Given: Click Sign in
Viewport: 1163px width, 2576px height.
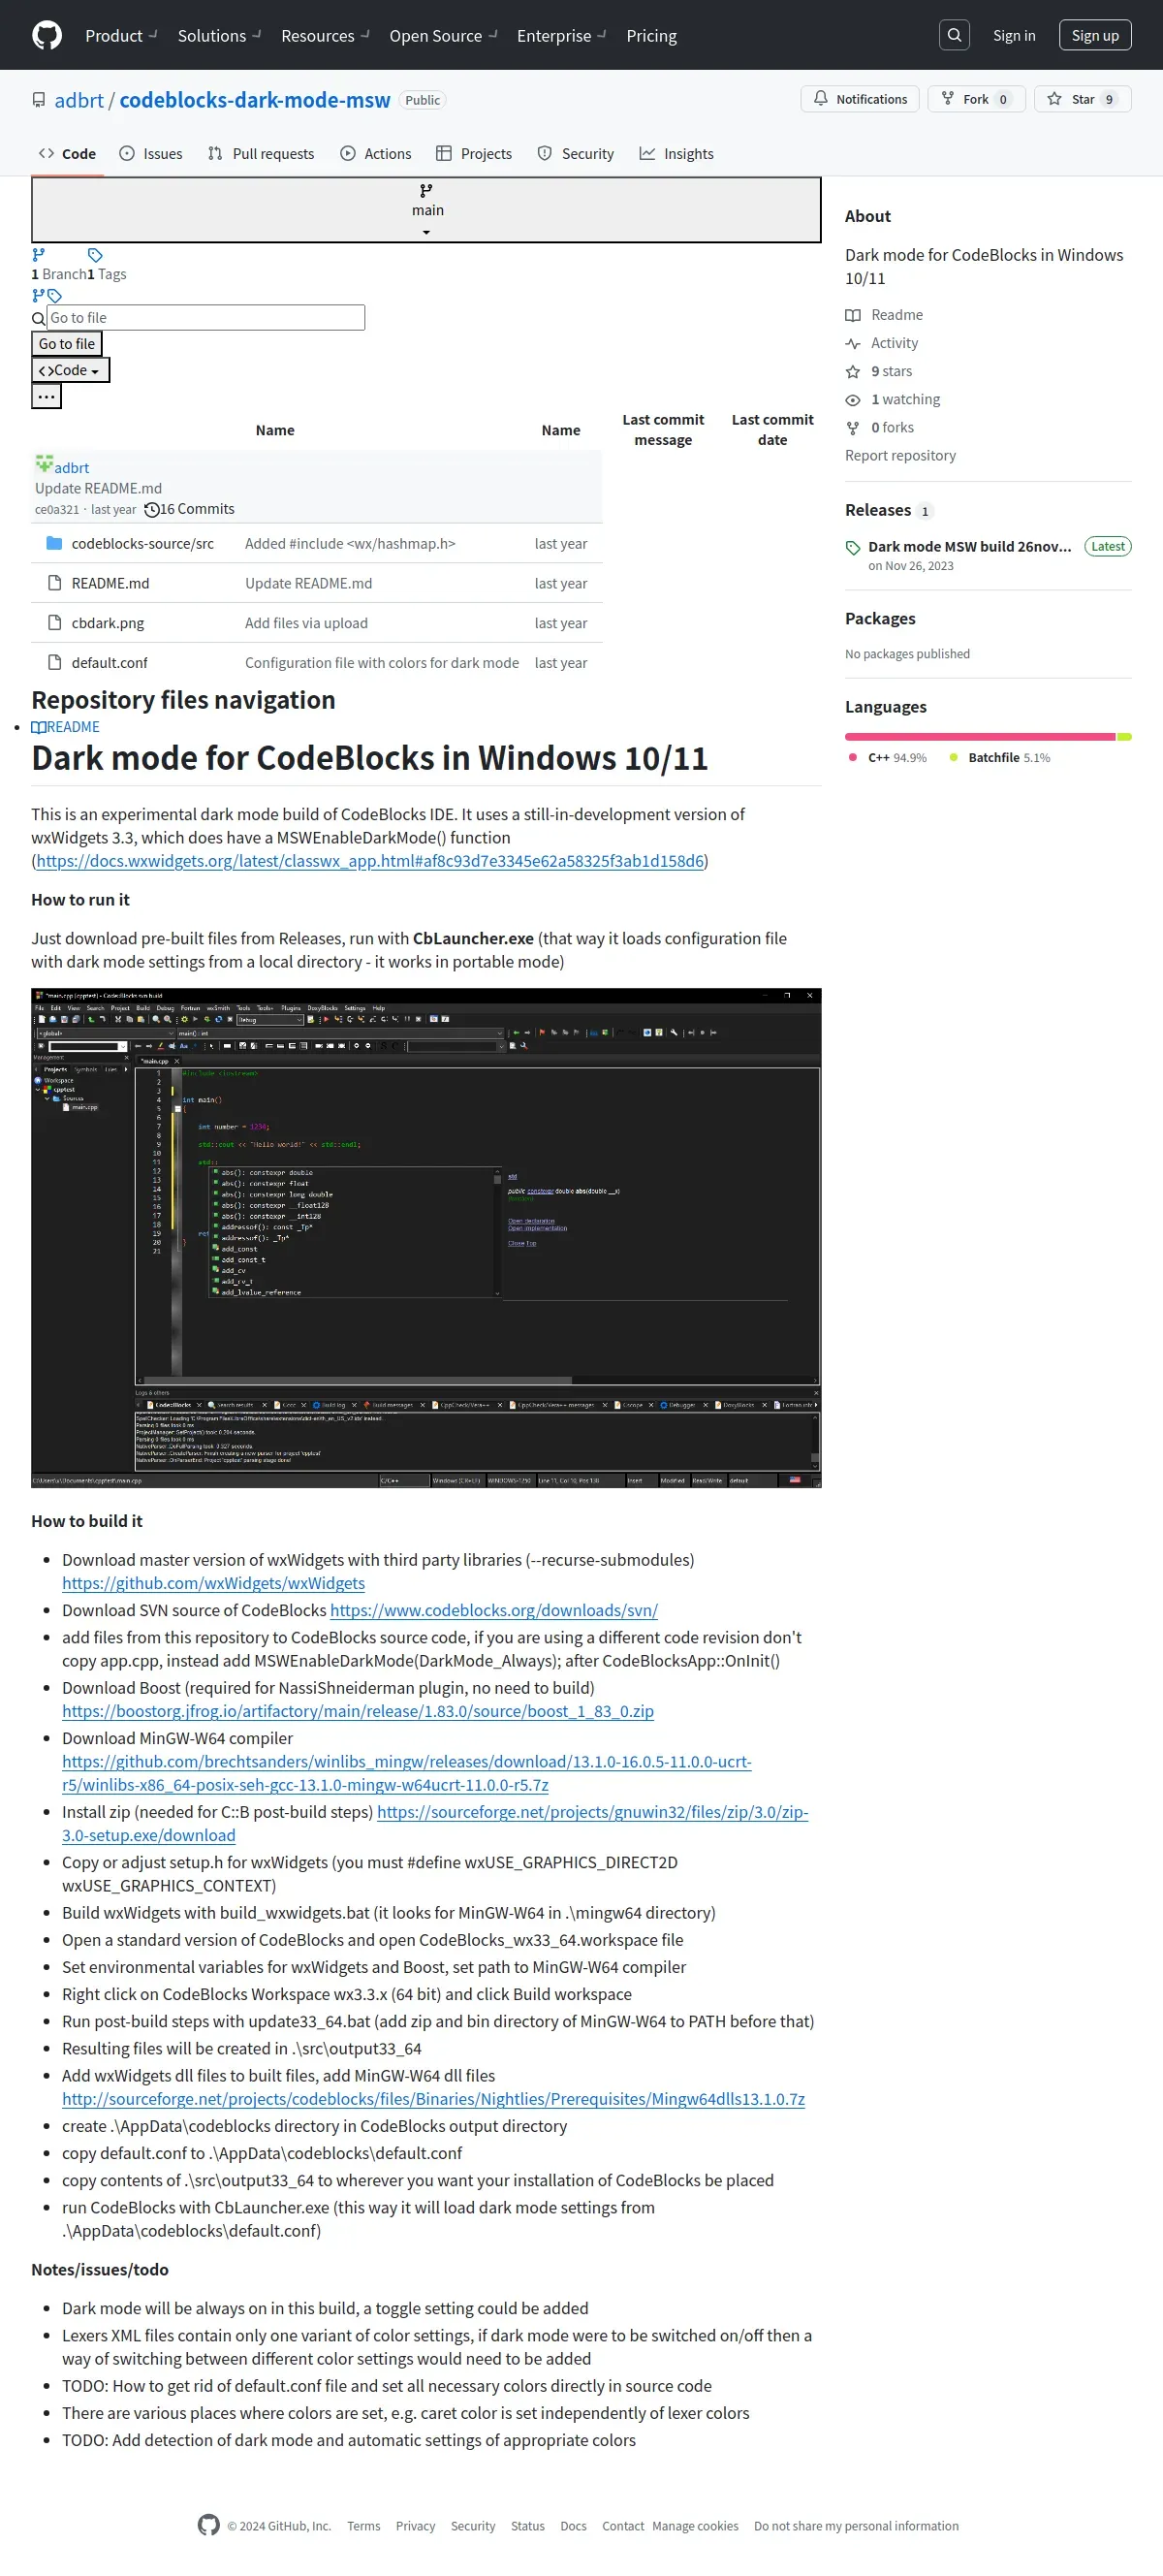Looking at the screenshot, I should (1014, 35).
